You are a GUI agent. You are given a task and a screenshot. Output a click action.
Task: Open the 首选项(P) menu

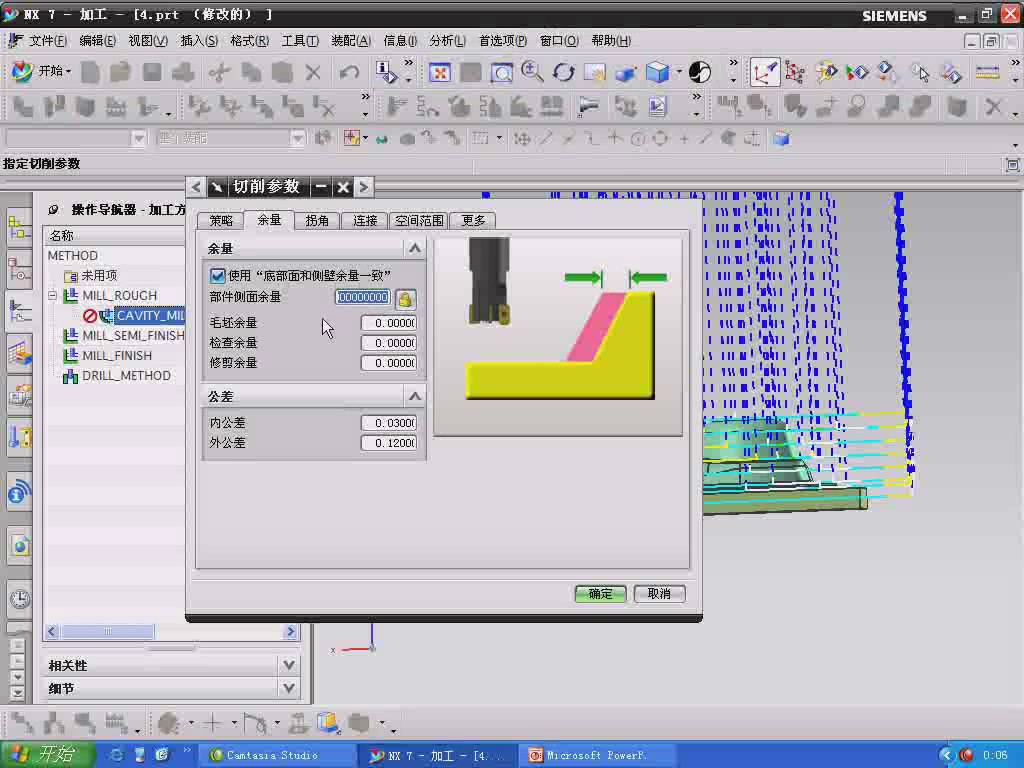click(x=503, y=41)
